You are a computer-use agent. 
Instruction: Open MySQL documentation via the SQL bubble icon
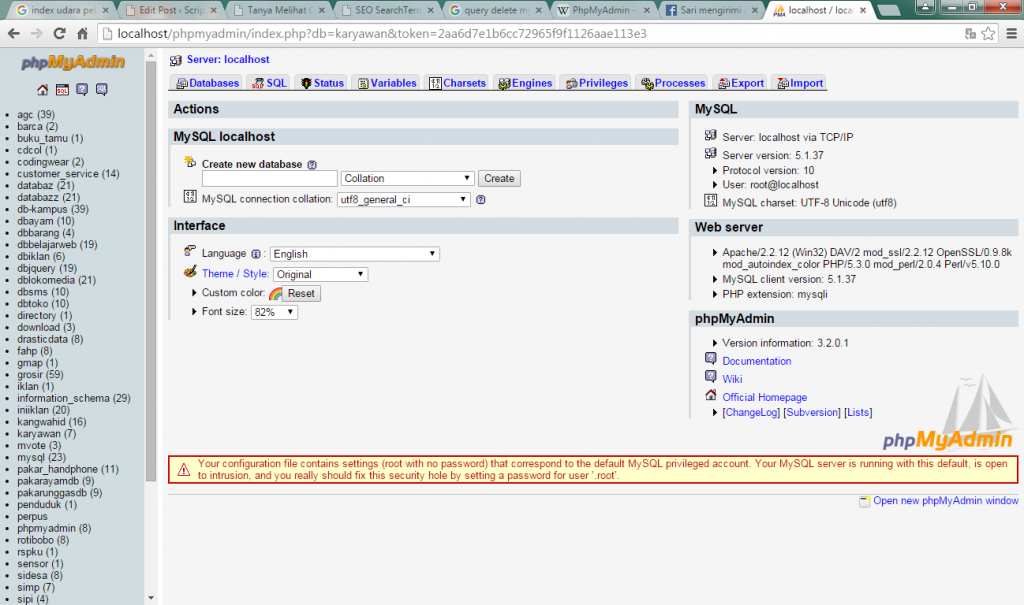[102, 89]
